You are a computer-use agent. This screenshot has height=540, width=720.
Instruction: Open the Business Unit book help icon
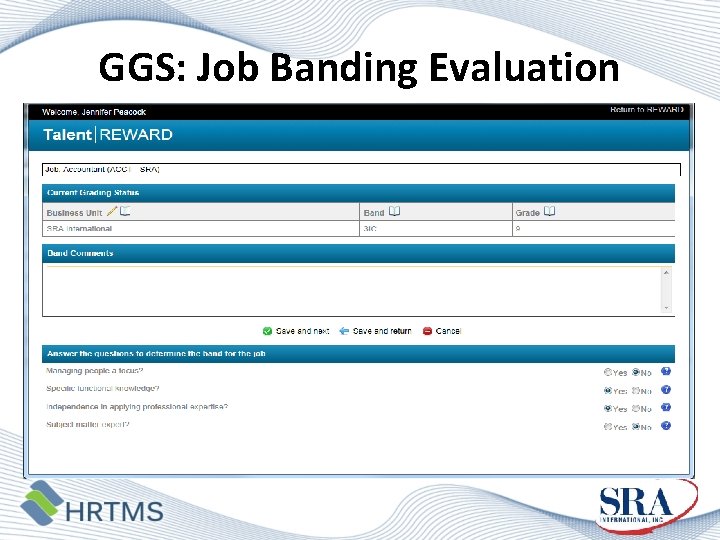(x=125, y=211)
